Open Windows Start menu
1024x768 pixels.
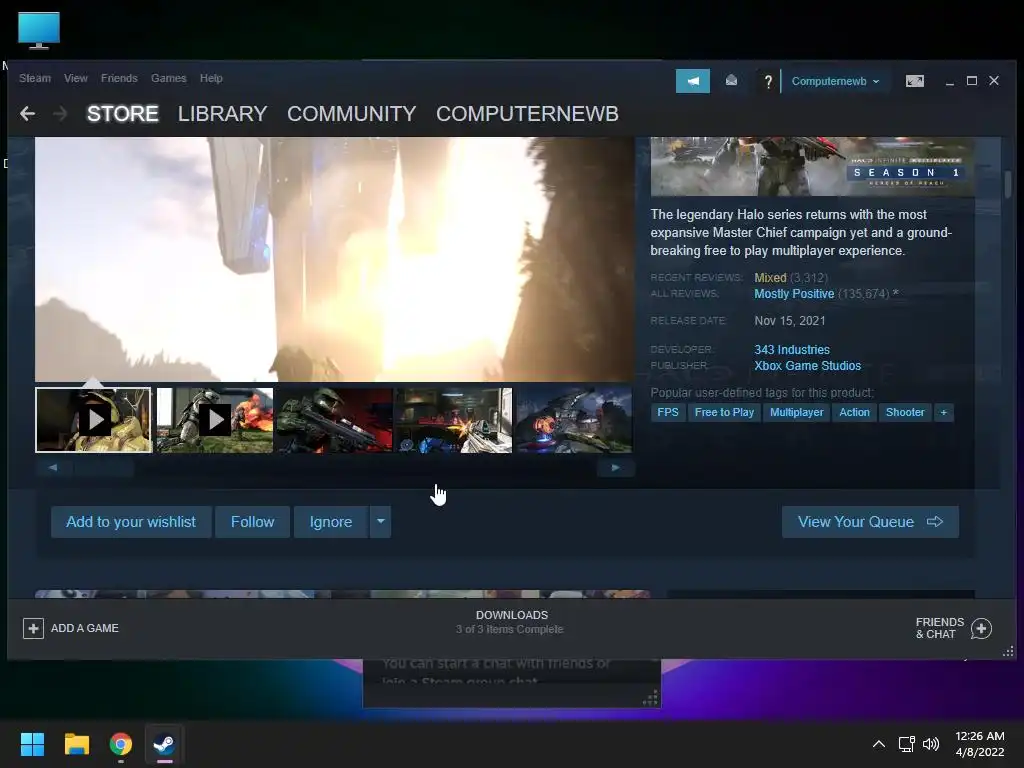(x=32, y=744)
